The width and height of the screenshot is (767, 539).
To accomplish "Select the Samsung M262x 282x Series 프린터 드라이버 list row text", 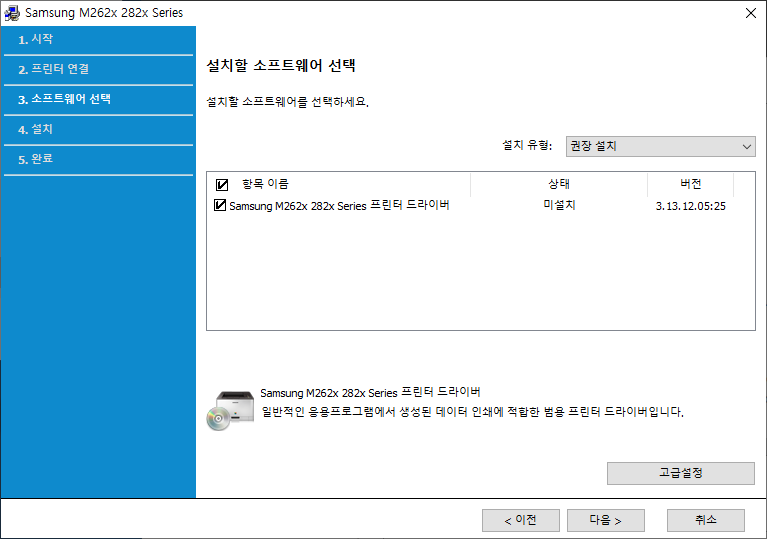I will (339, 205).
